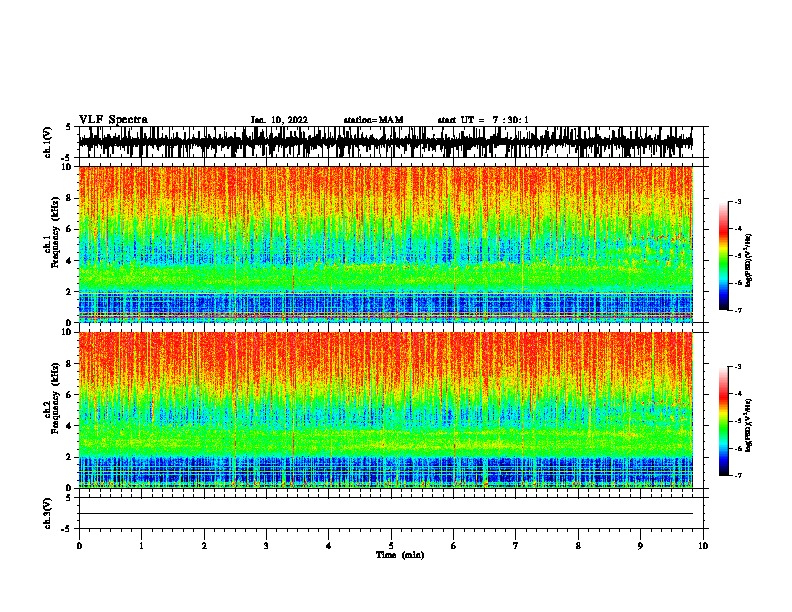The width and height of the screenshot is (792, 612).
Task: Click the flat line in ch.3(V) panel
Action: pos(385,514)
